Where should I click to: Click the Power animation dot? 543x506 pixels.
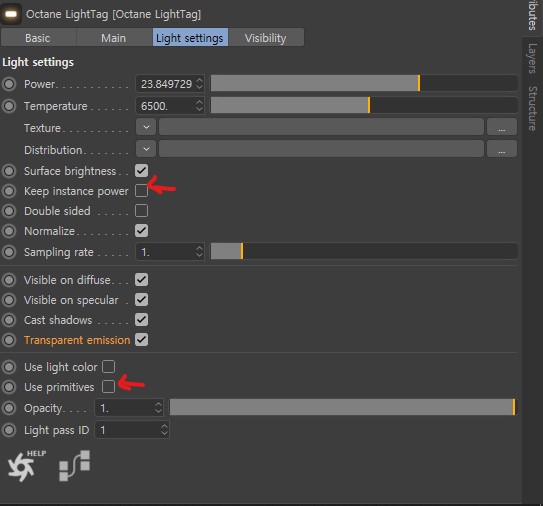[9, 84]
